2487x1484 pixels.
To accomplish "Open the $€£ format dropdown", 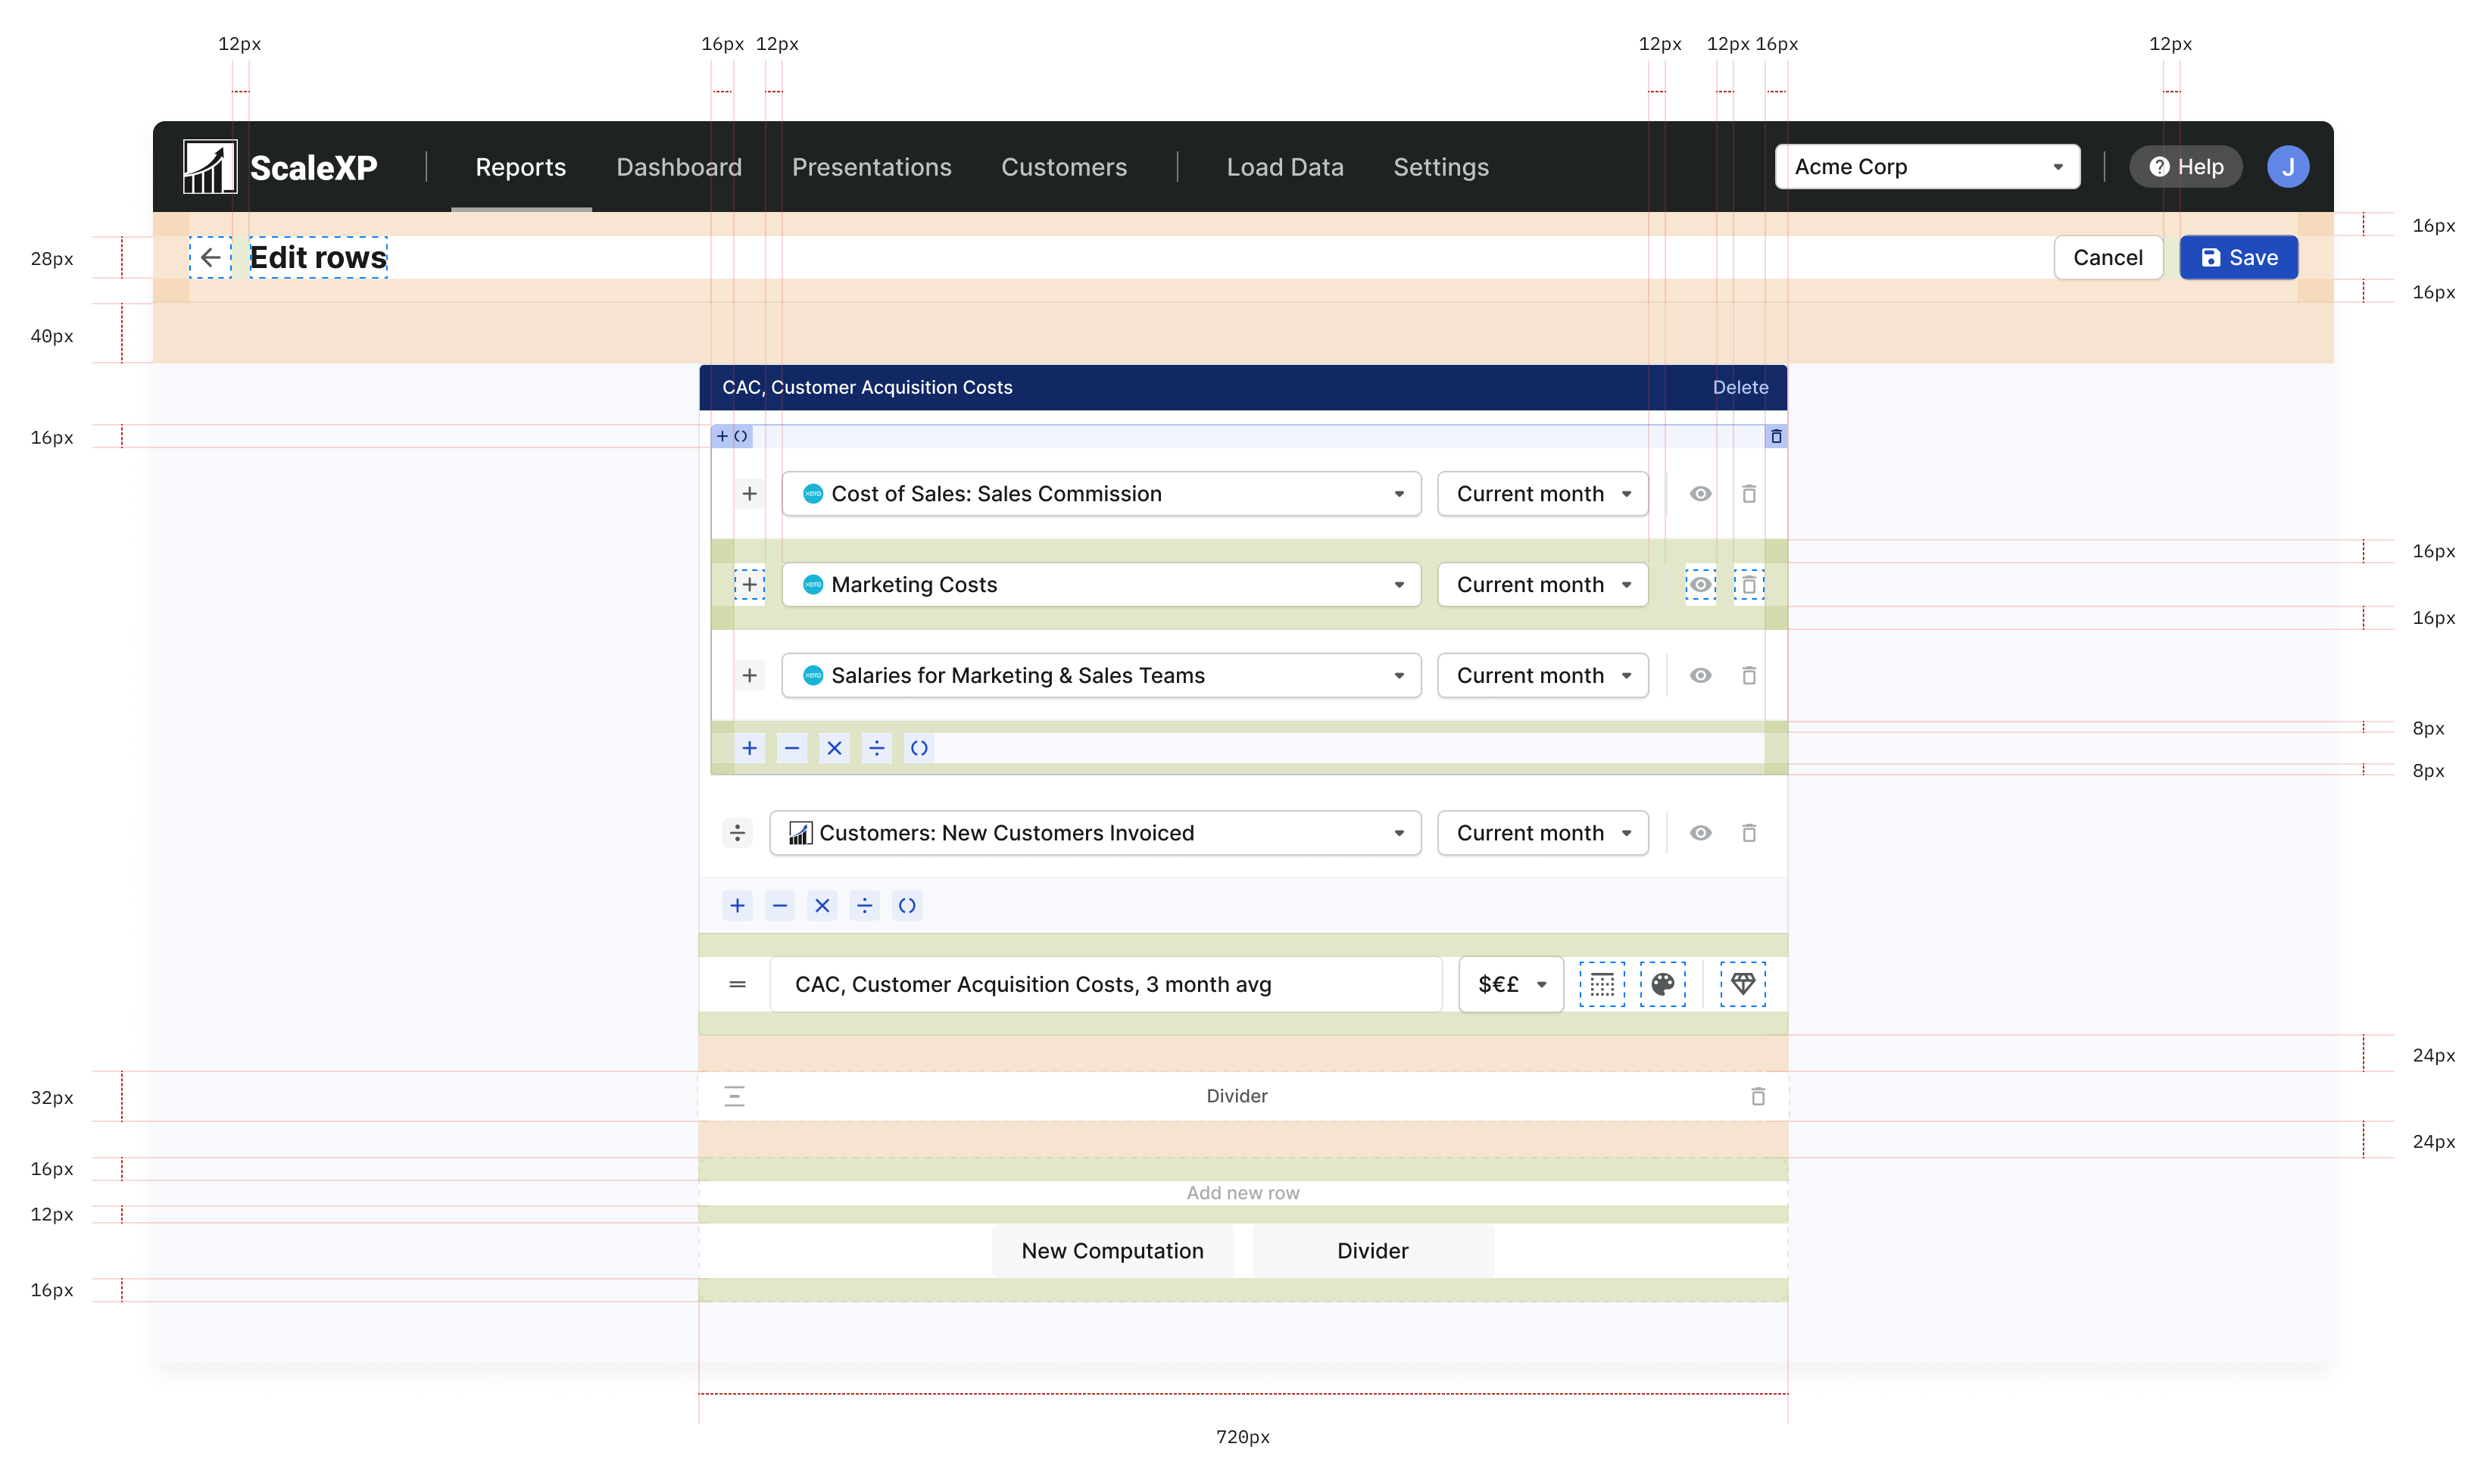I will (1510, 984).
